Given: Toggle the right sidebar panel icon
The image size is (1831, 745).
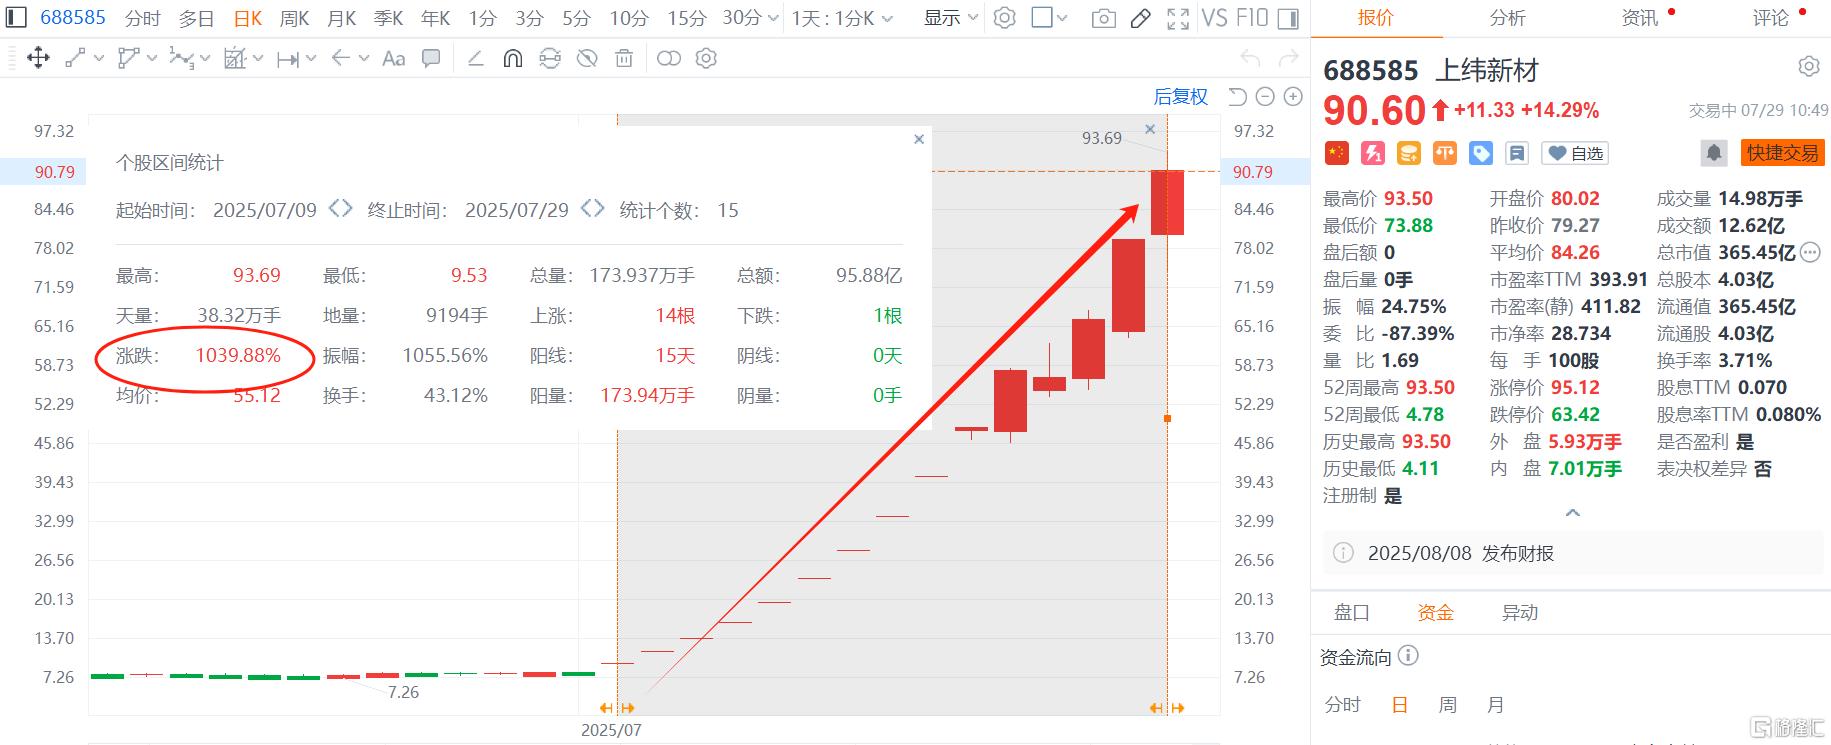Looking at the screenshot, I should tap(1289, 18).
